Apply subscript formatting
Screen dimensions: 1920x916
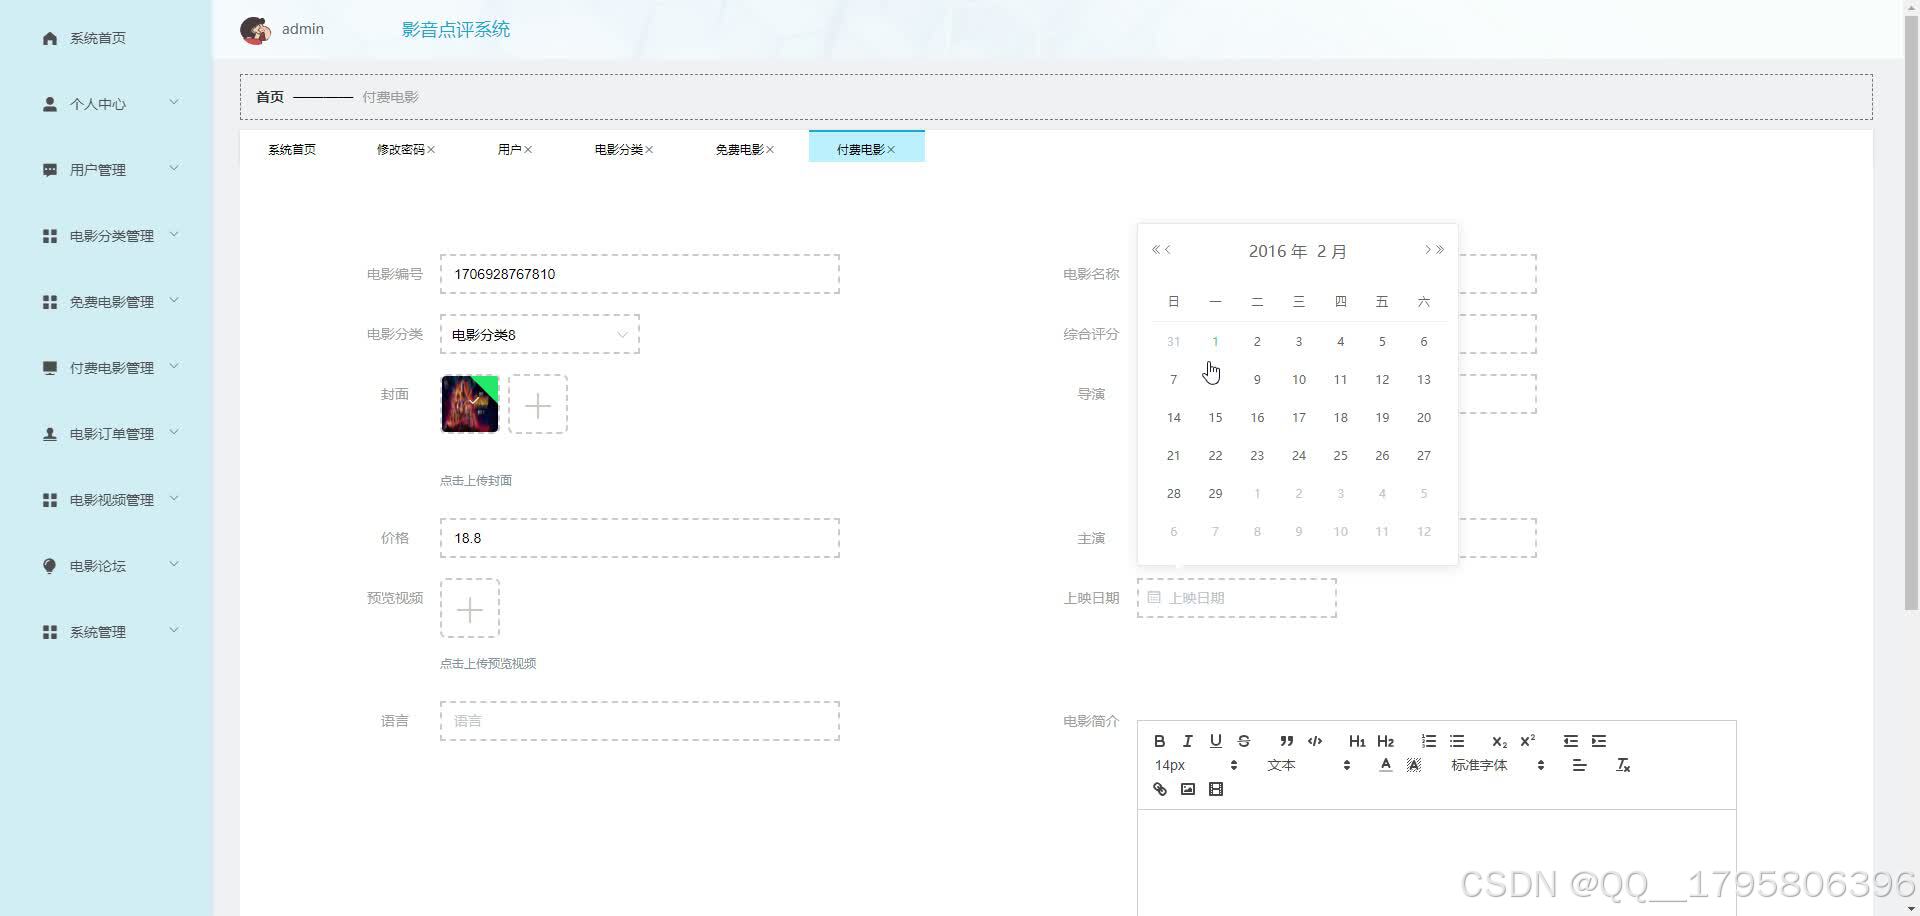coord(1498,741)
